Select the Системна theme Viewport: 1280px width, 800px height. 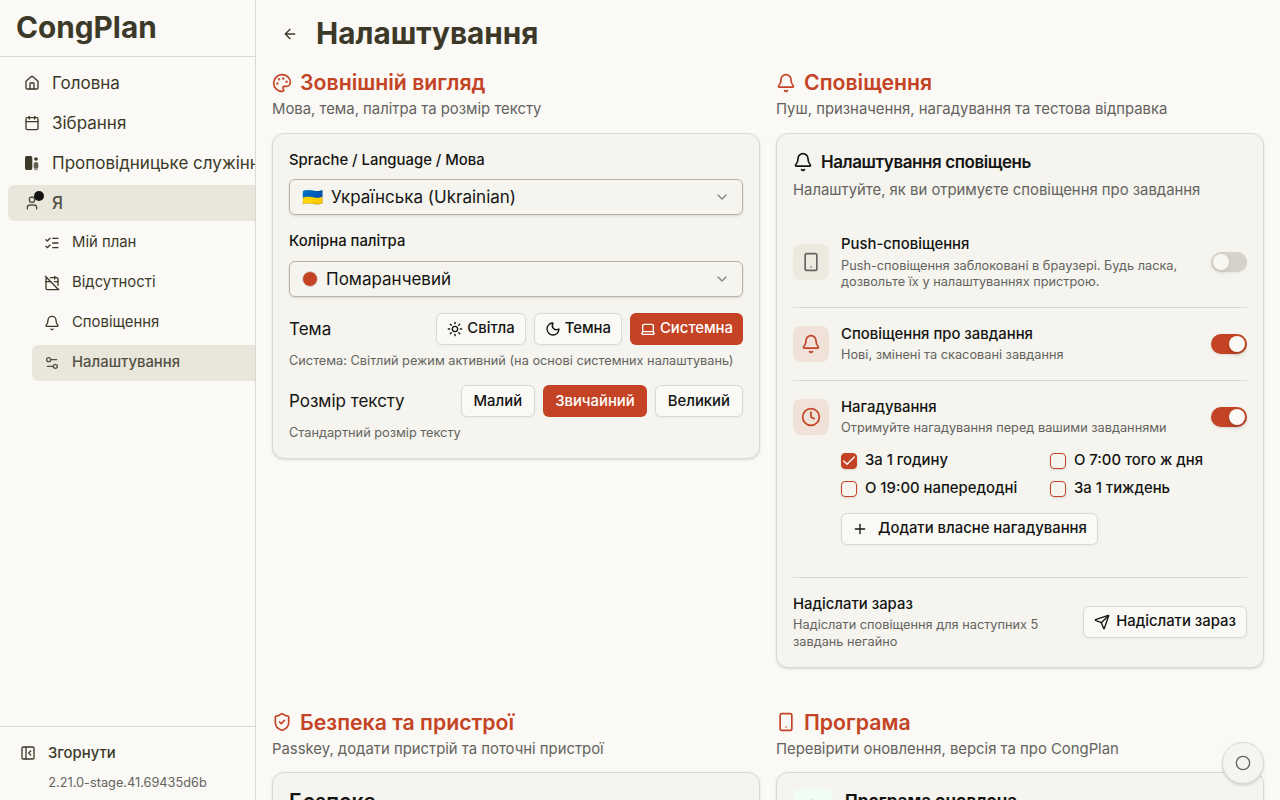coord(686,329)
